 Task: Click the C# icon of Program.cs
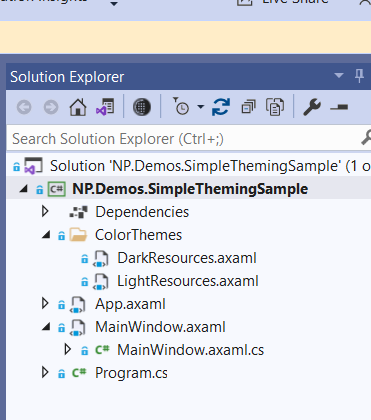pyautogui.click(x=79, y=373)
